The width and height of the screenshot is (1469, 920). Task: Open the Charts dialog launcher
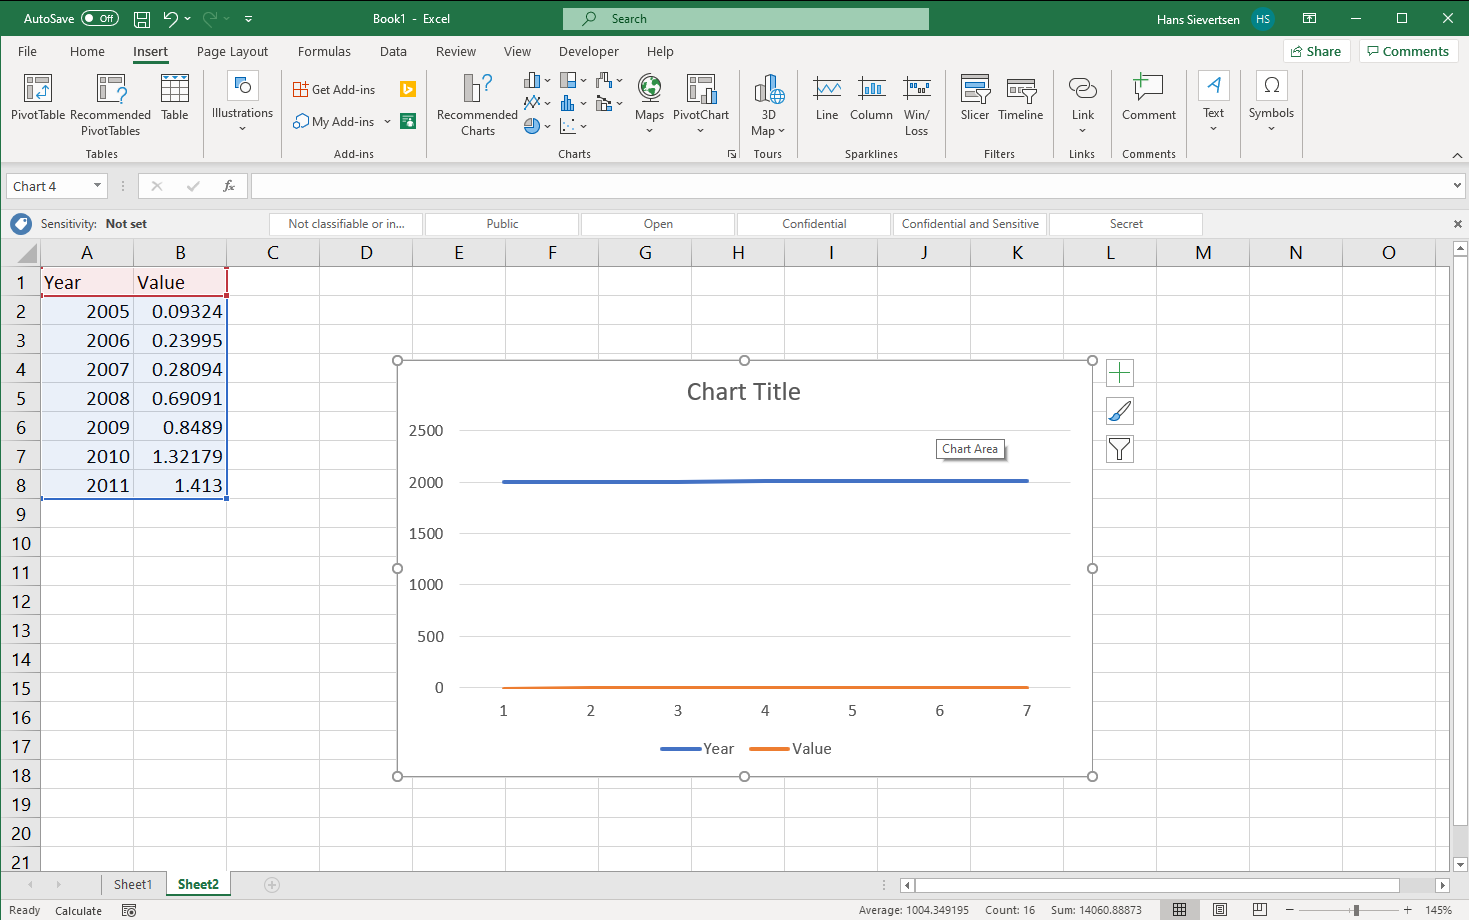click(x=732, y=154)
